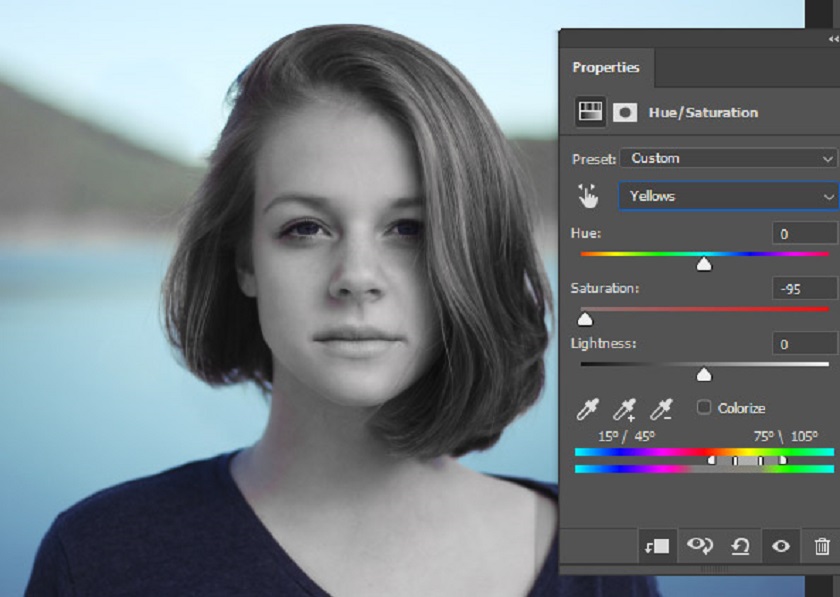This screenshot has height=597, width=840.
Task: Select the Add to Sample eyedropper
Action: (625, 409)
